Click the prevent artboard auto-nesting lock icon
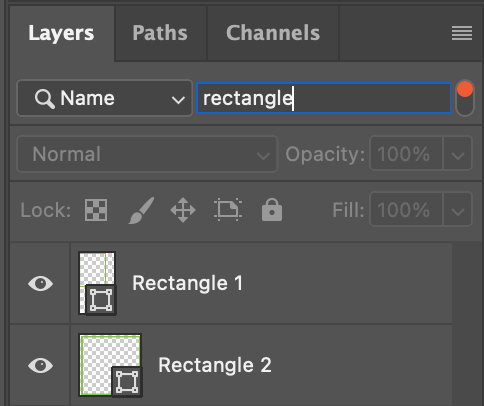The image size is (484, 406). (x=228, y=210)
